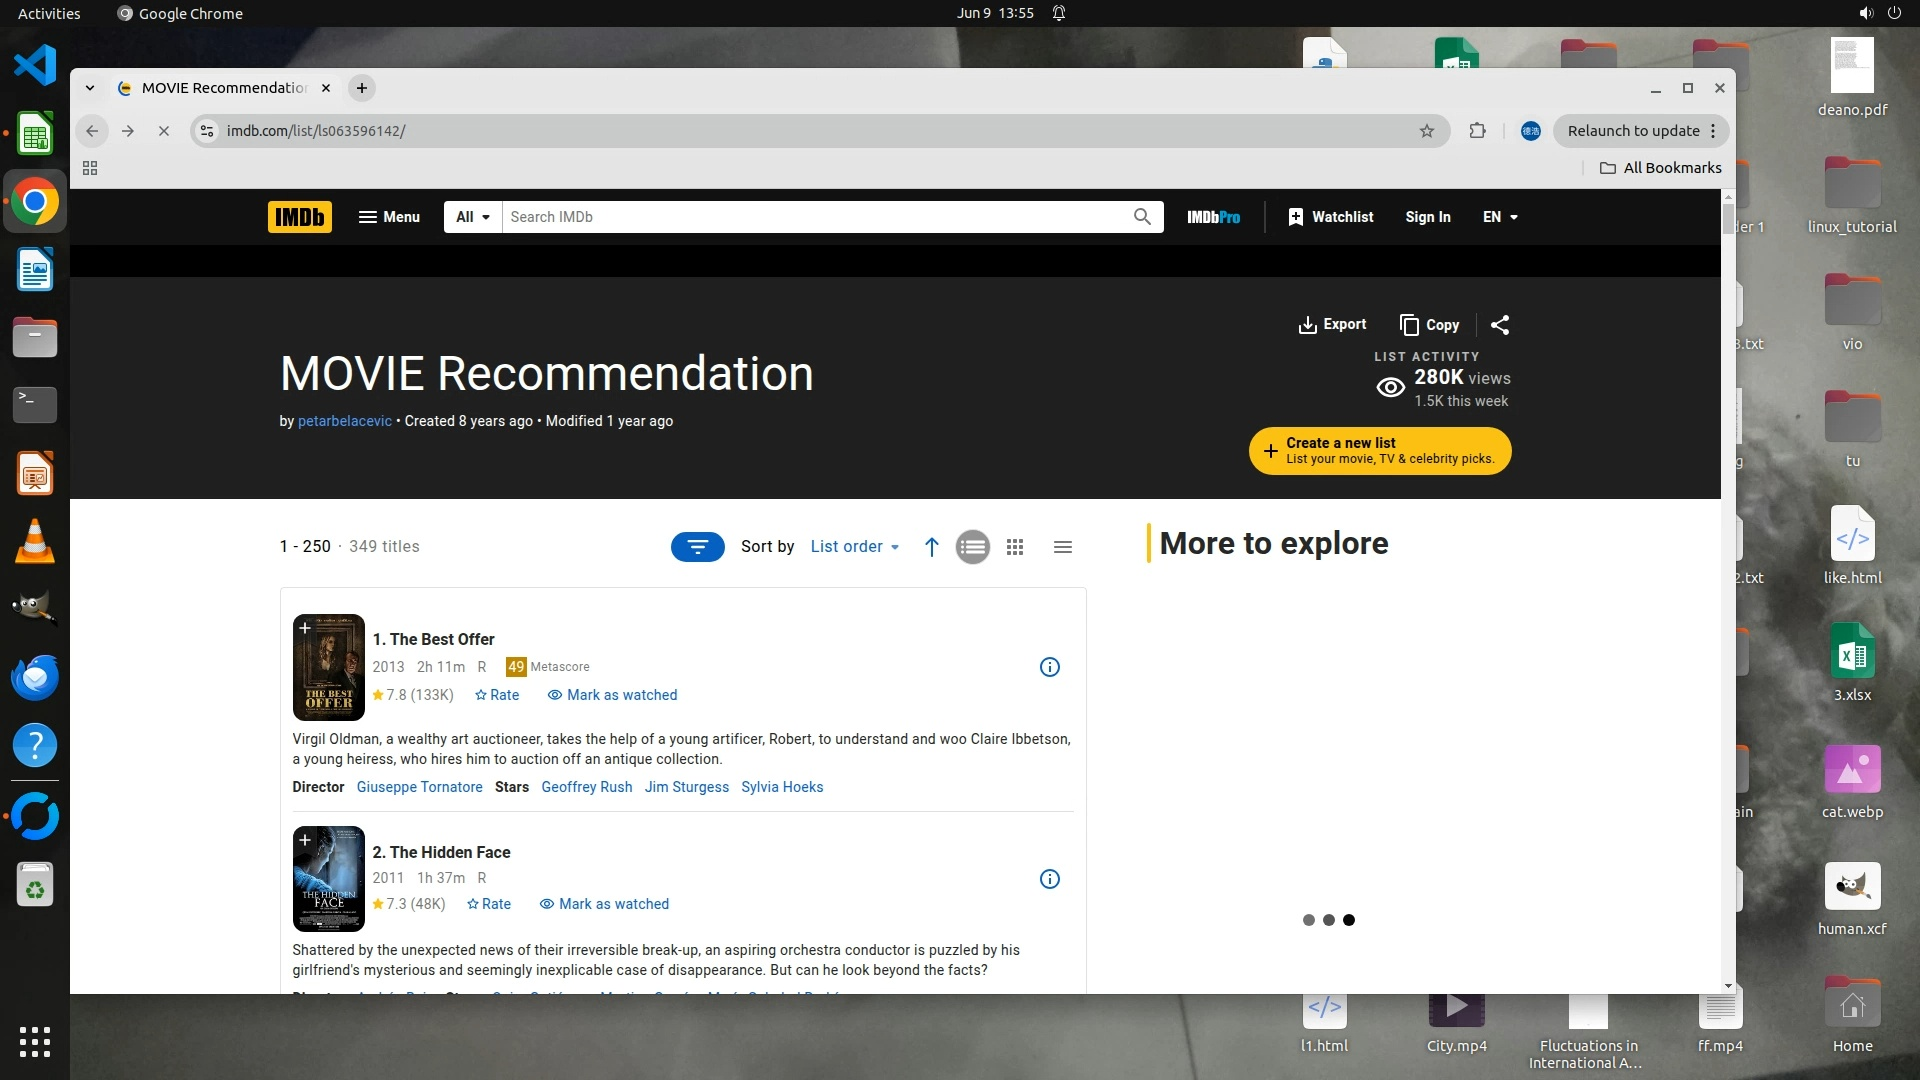Click the info icon for The Best Offer
Image resolution: width=1920 pixels, height=1080 pixels.
click(1049, 667)
